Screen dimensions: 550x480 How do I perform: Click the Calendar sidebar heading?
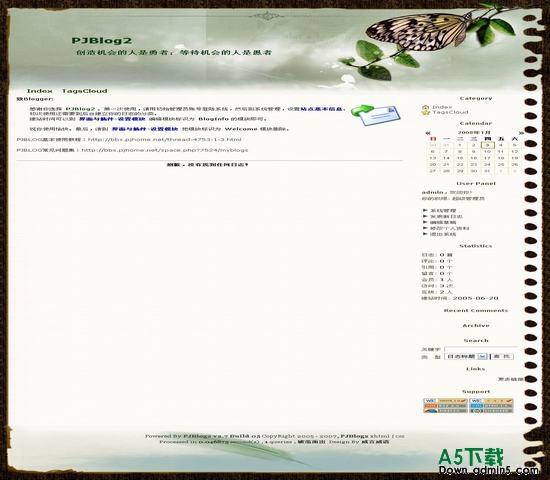[476, 124]
